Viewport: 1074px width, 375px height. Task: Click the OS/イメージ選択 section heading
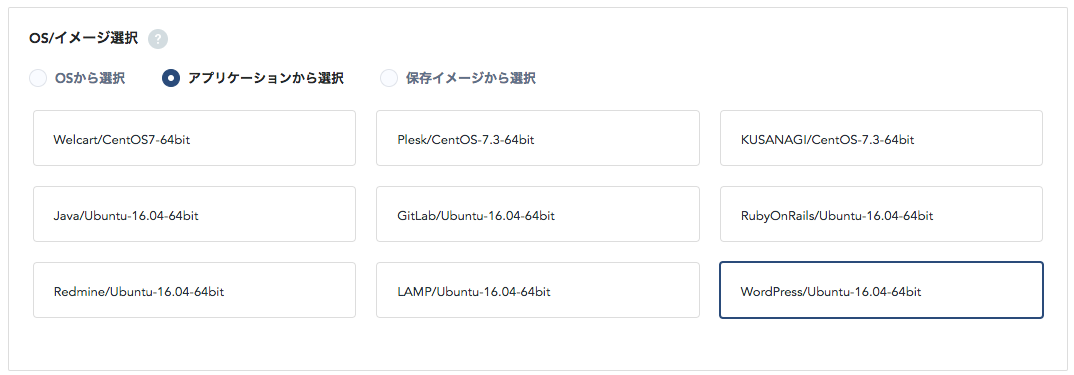point(84,38)
